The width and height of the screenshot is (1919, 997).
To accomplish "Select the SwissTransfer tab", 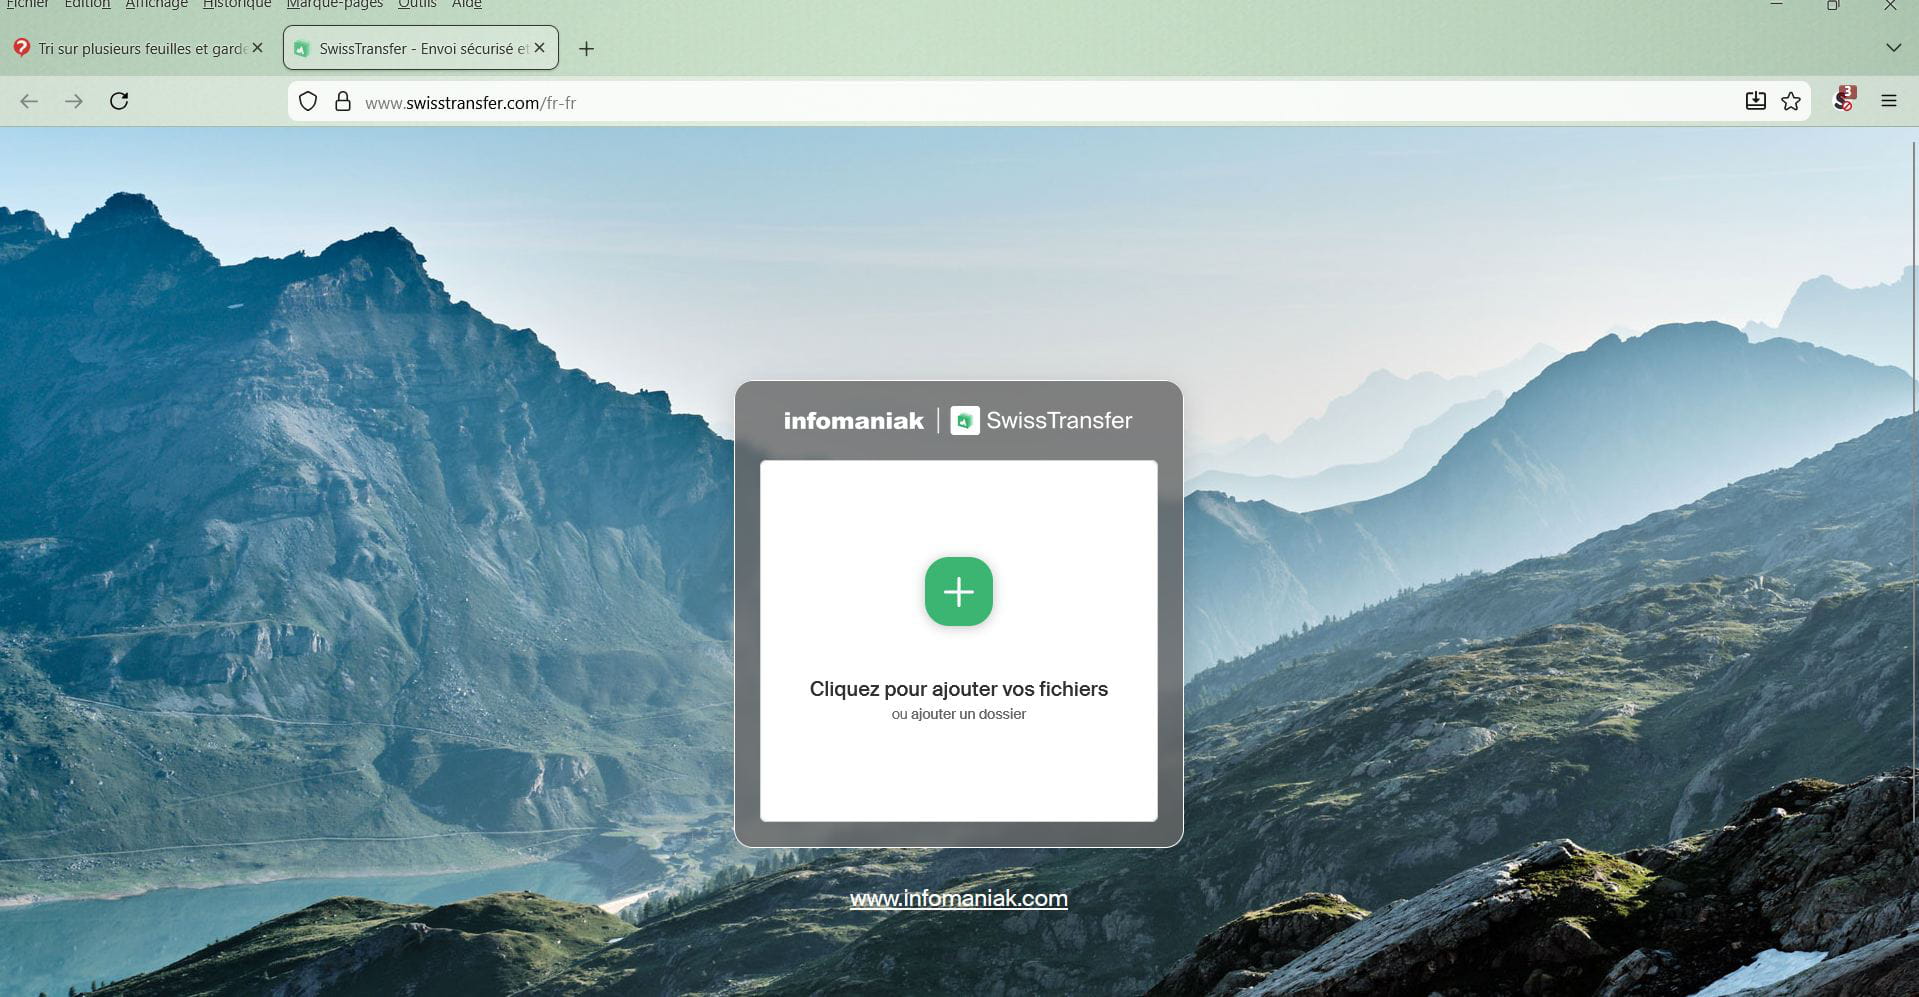I will click(421, 48).
